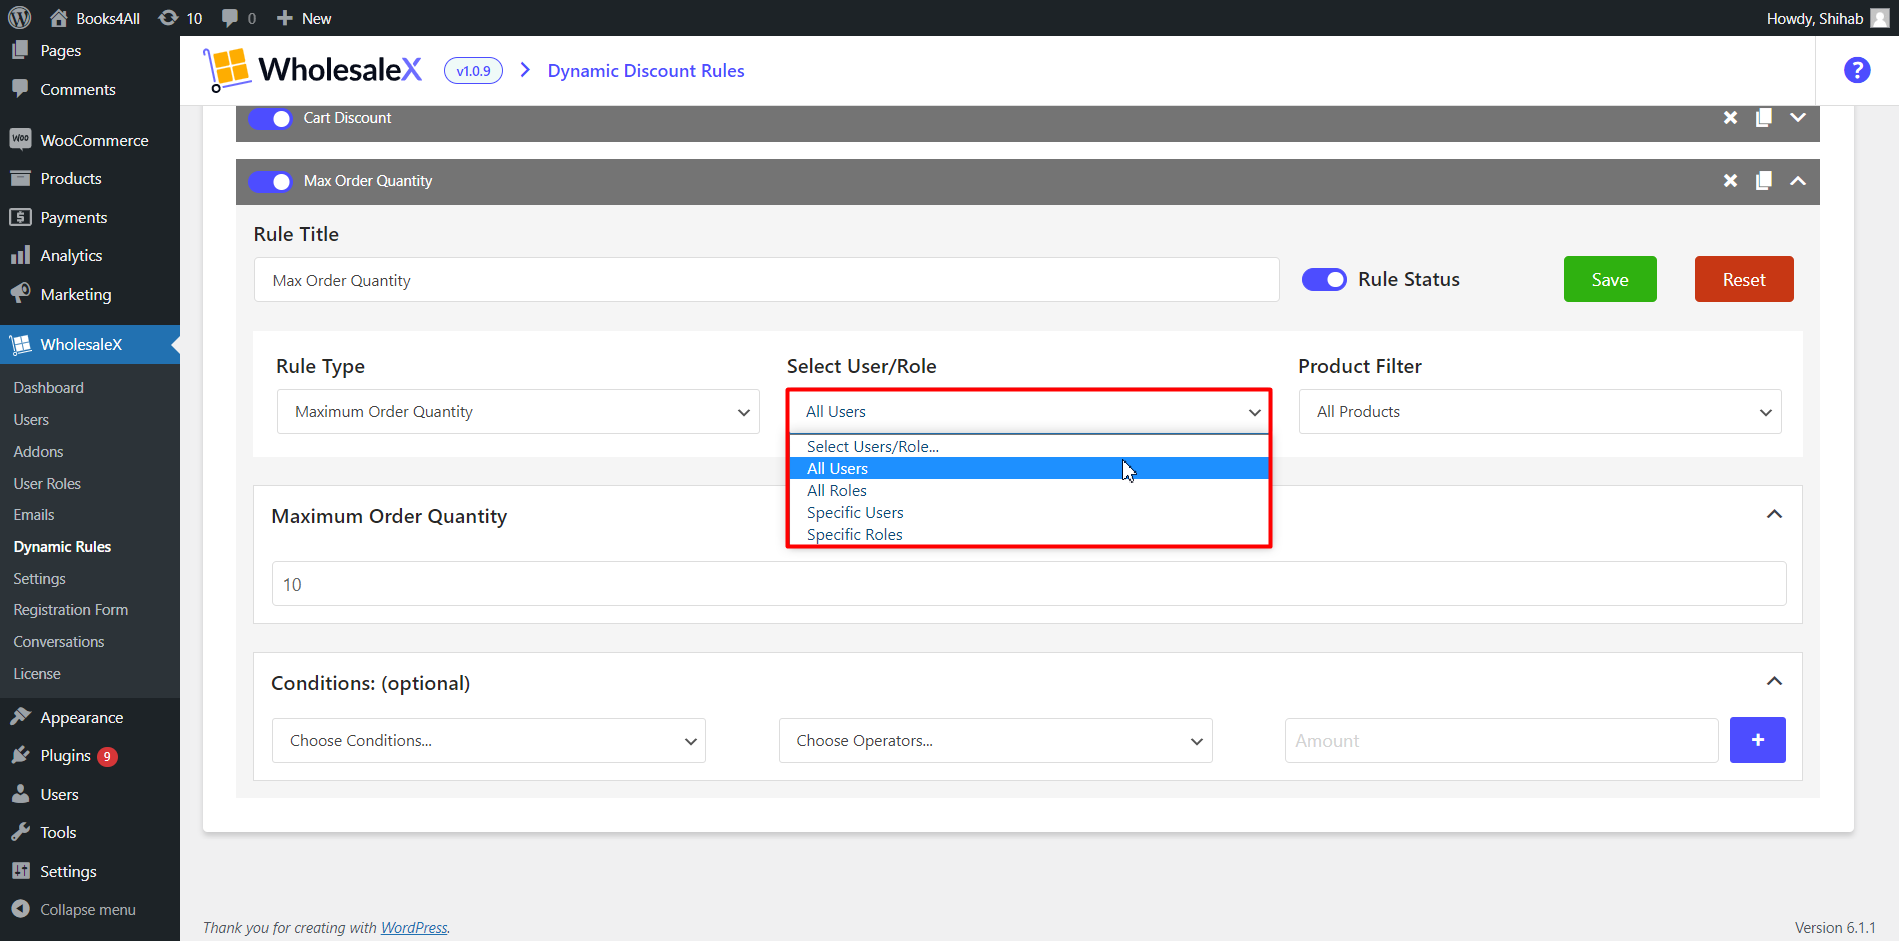Toggle the Max Order Quantity header switch

[270, 181]
